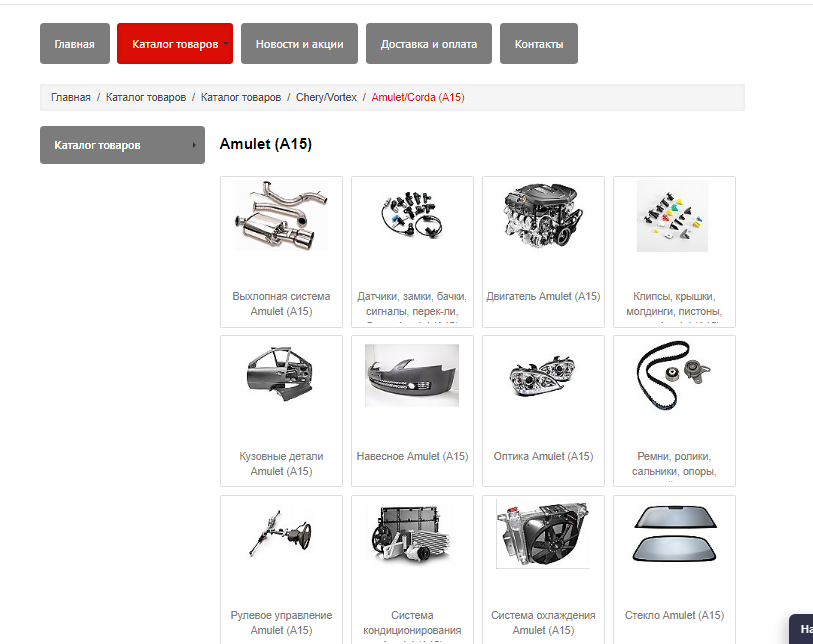This screenshot has width=813, height=644.
Task: Open Кузовные детали Amulet (A15) category
Action: tap(281, 464)
